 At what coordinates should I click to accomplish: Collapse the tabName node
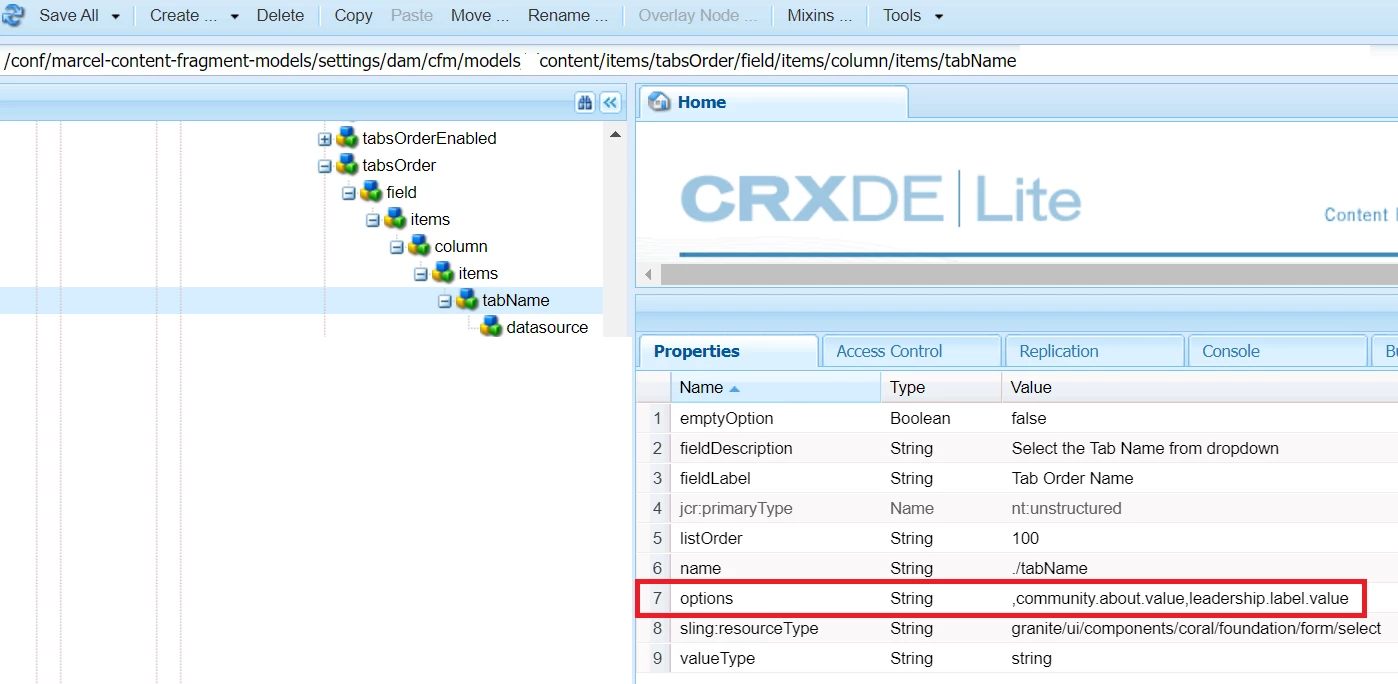click(x=444, y=301)
